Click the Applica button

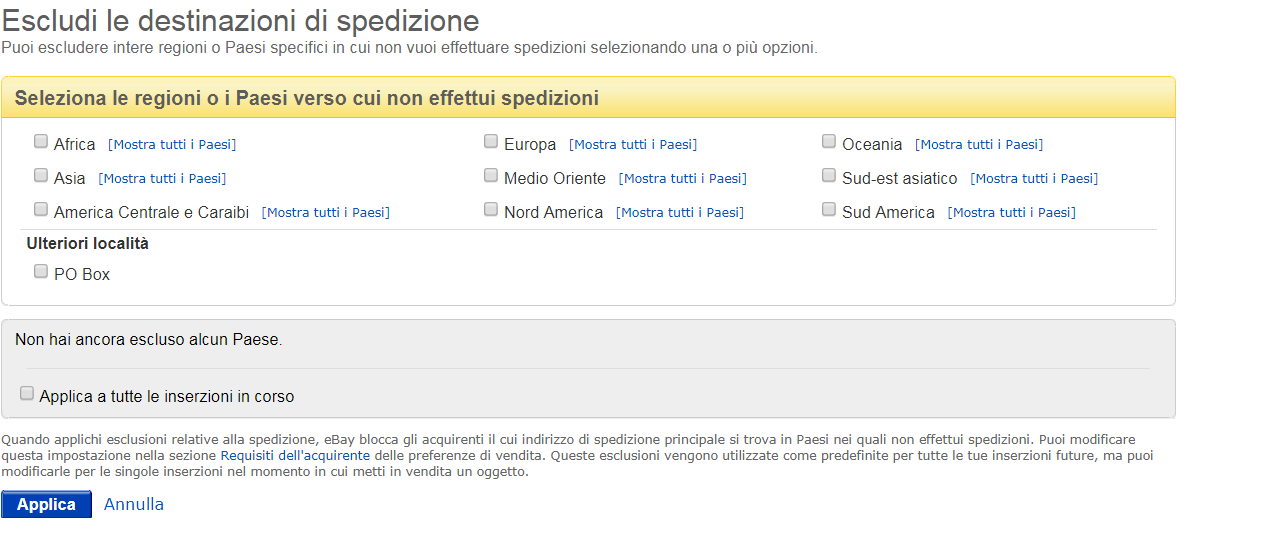[x=46, y=505]
